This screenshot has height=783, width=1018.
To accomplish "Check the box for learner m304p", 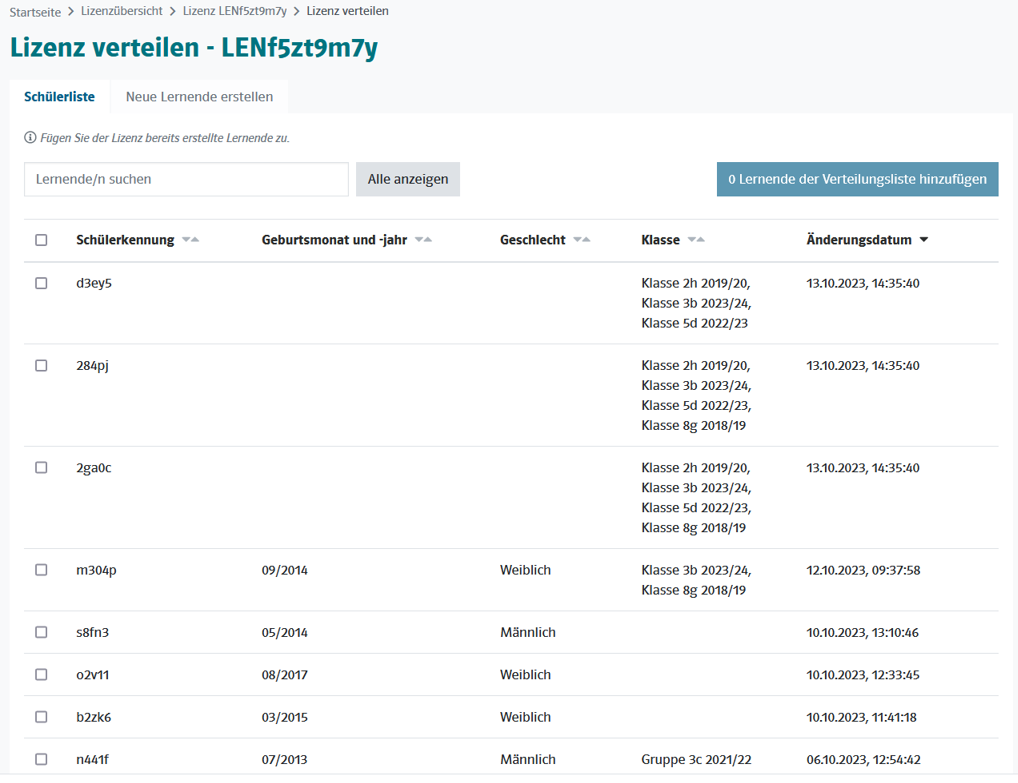I will (x=41, y=570).
